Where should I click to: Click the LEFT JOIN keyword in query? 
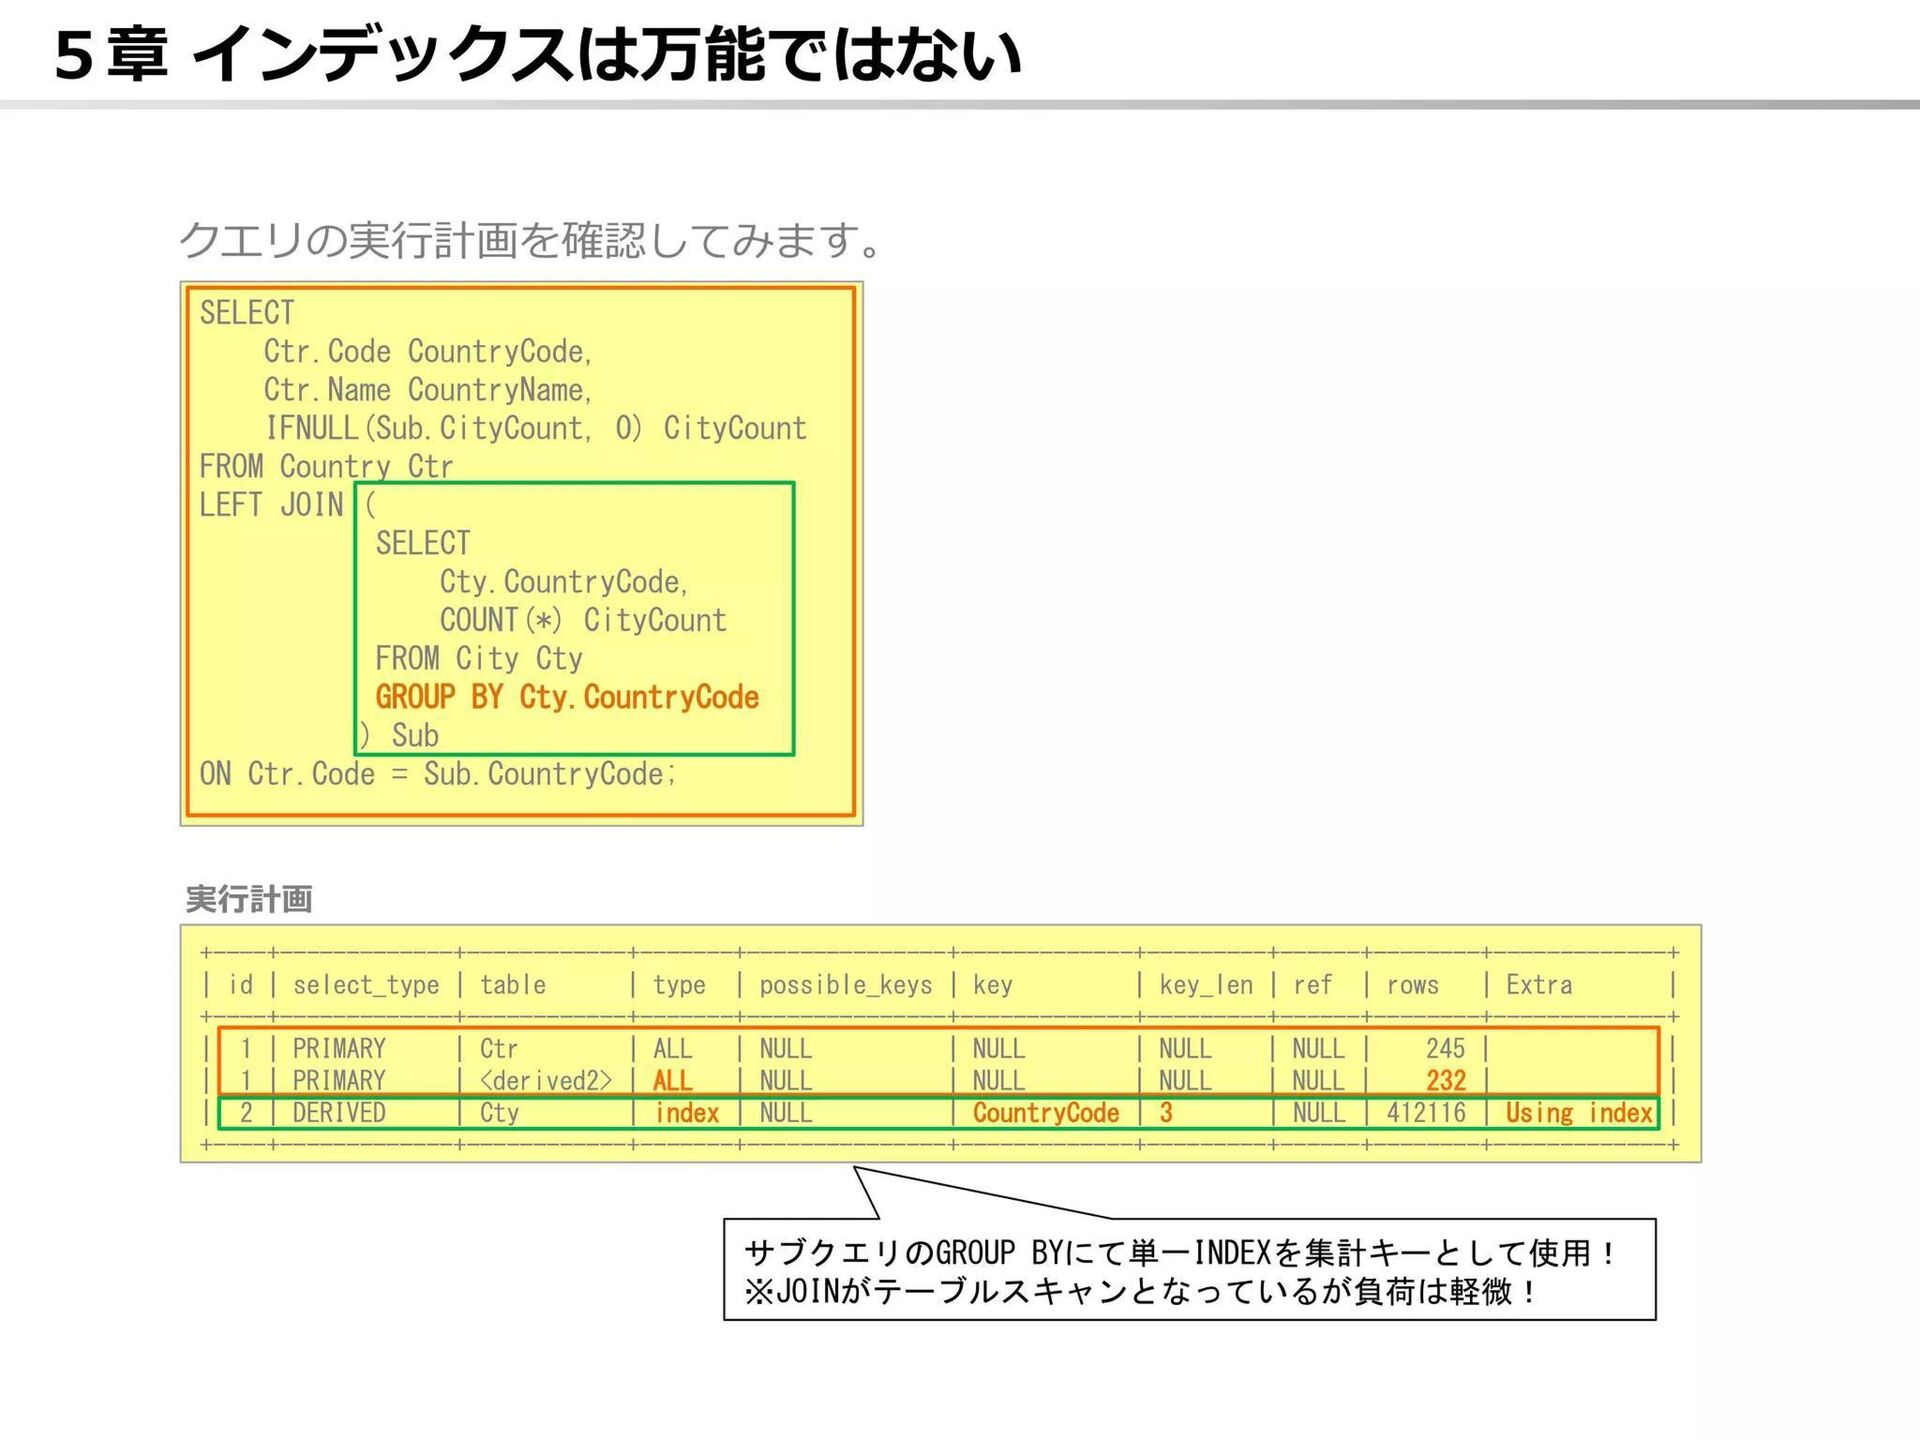coord(271,505)
